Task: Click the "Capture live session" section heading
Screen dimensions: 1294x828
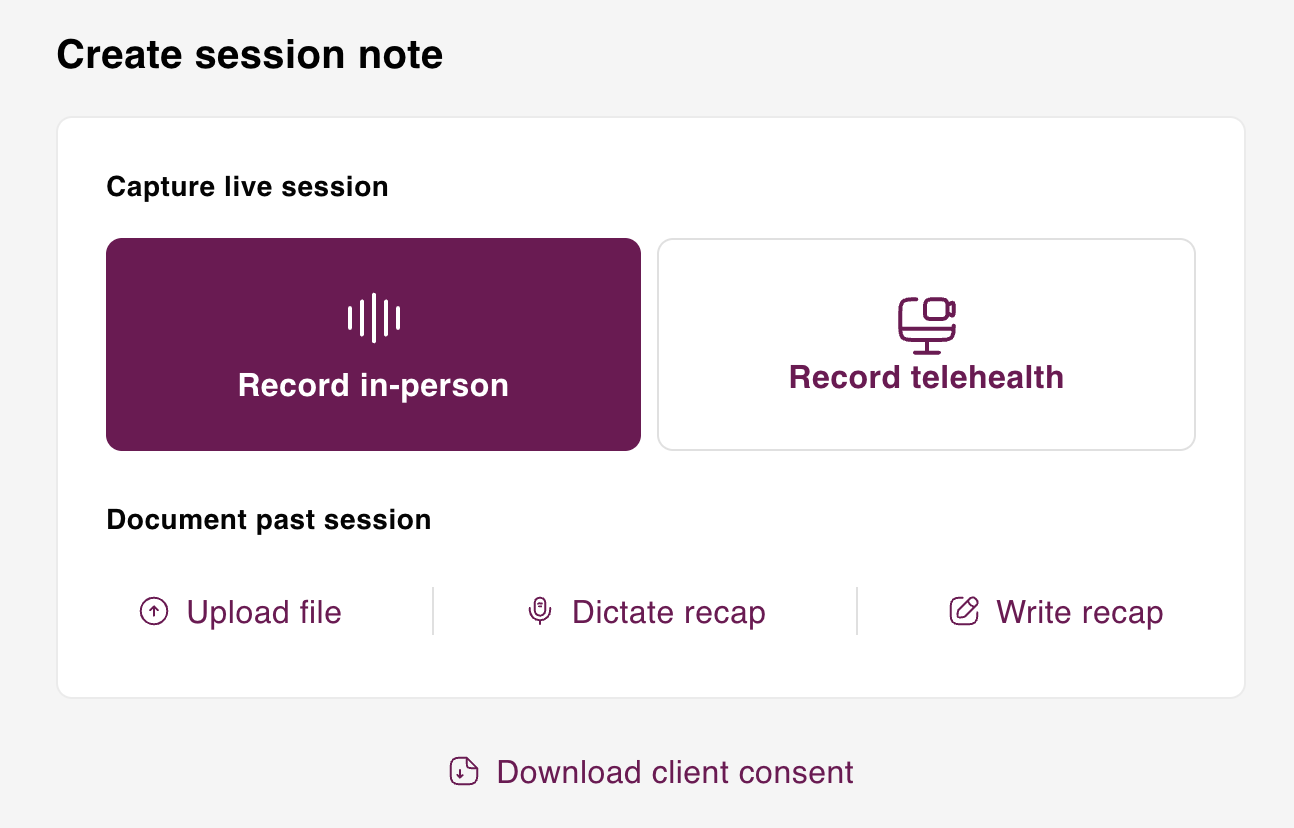Action: [247, 187]
